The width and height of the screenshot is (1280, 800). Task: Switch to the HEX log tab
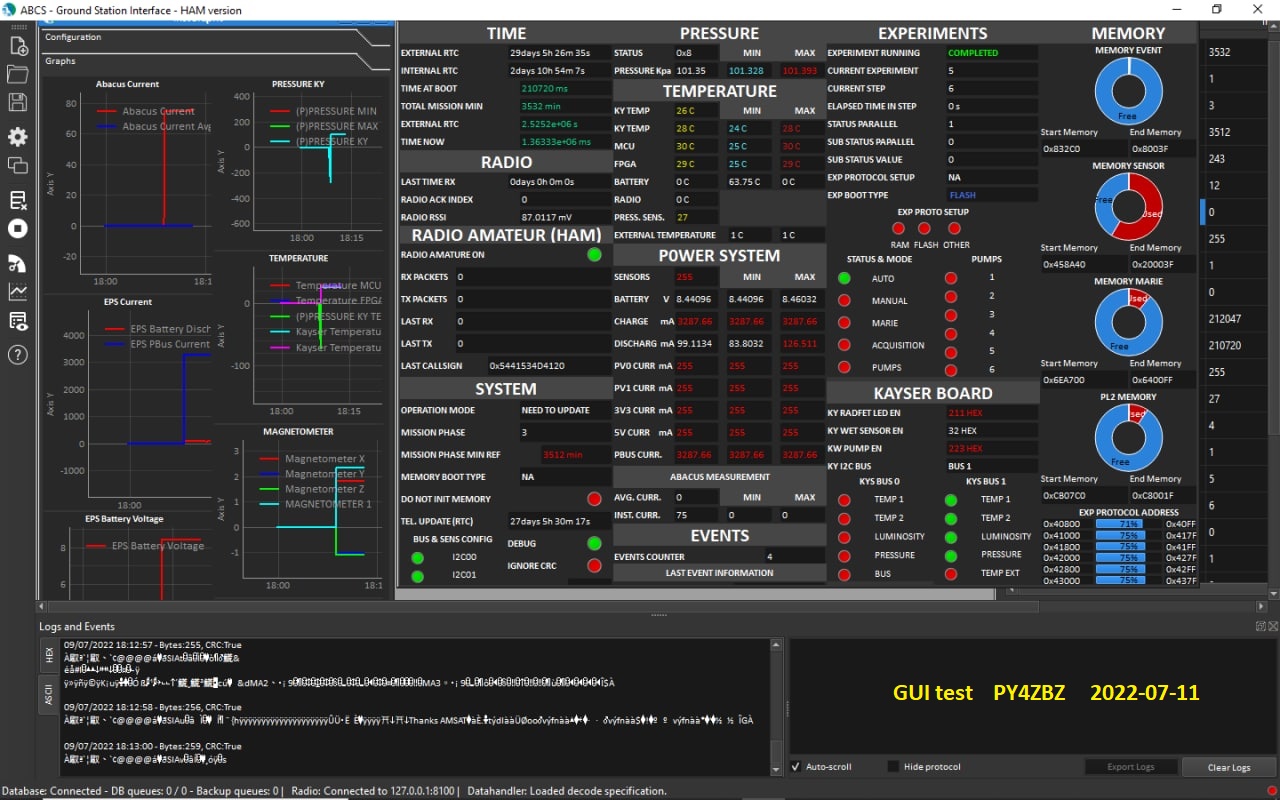(x=49, y=655)
